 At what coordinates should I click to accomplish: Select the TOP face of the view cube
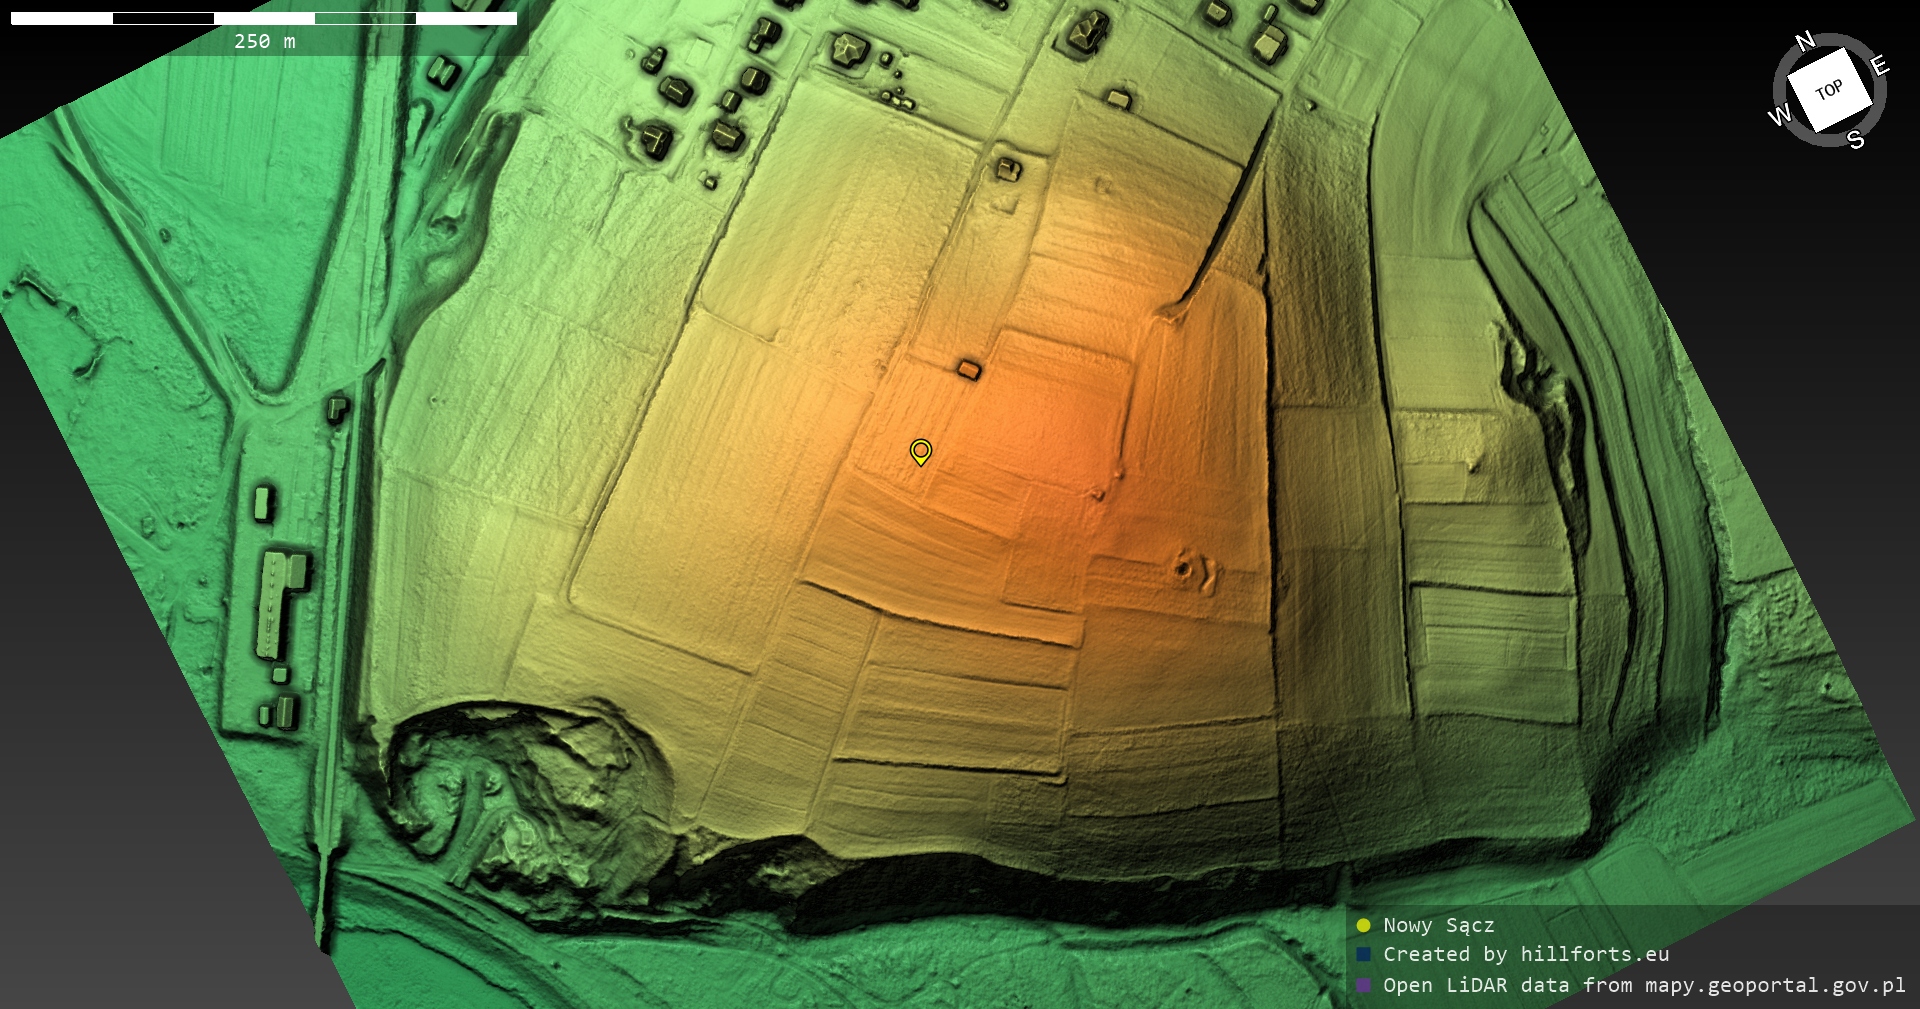tap(1829, 90)
